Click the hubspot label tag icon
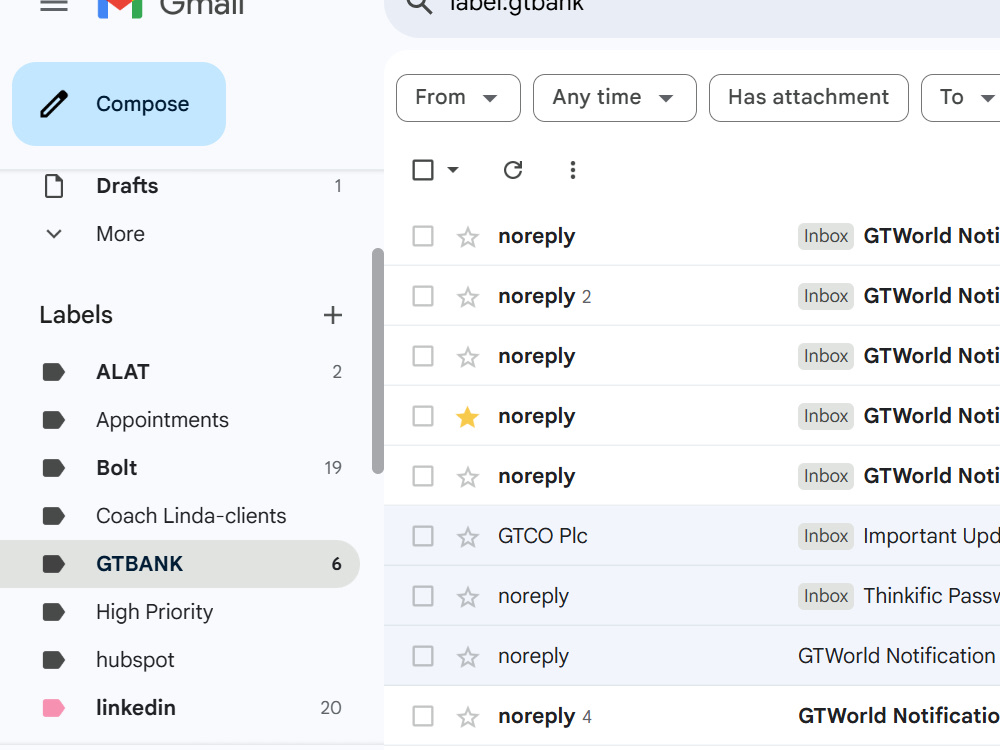 click(x=54, y=660)
